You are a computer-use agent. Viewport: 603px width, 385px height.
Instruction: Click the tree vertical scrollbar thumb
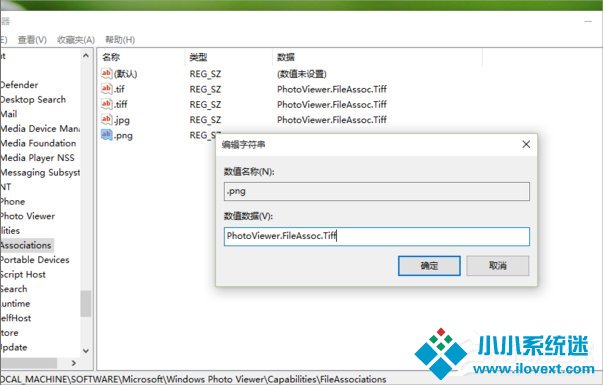(x=86, y=303)
